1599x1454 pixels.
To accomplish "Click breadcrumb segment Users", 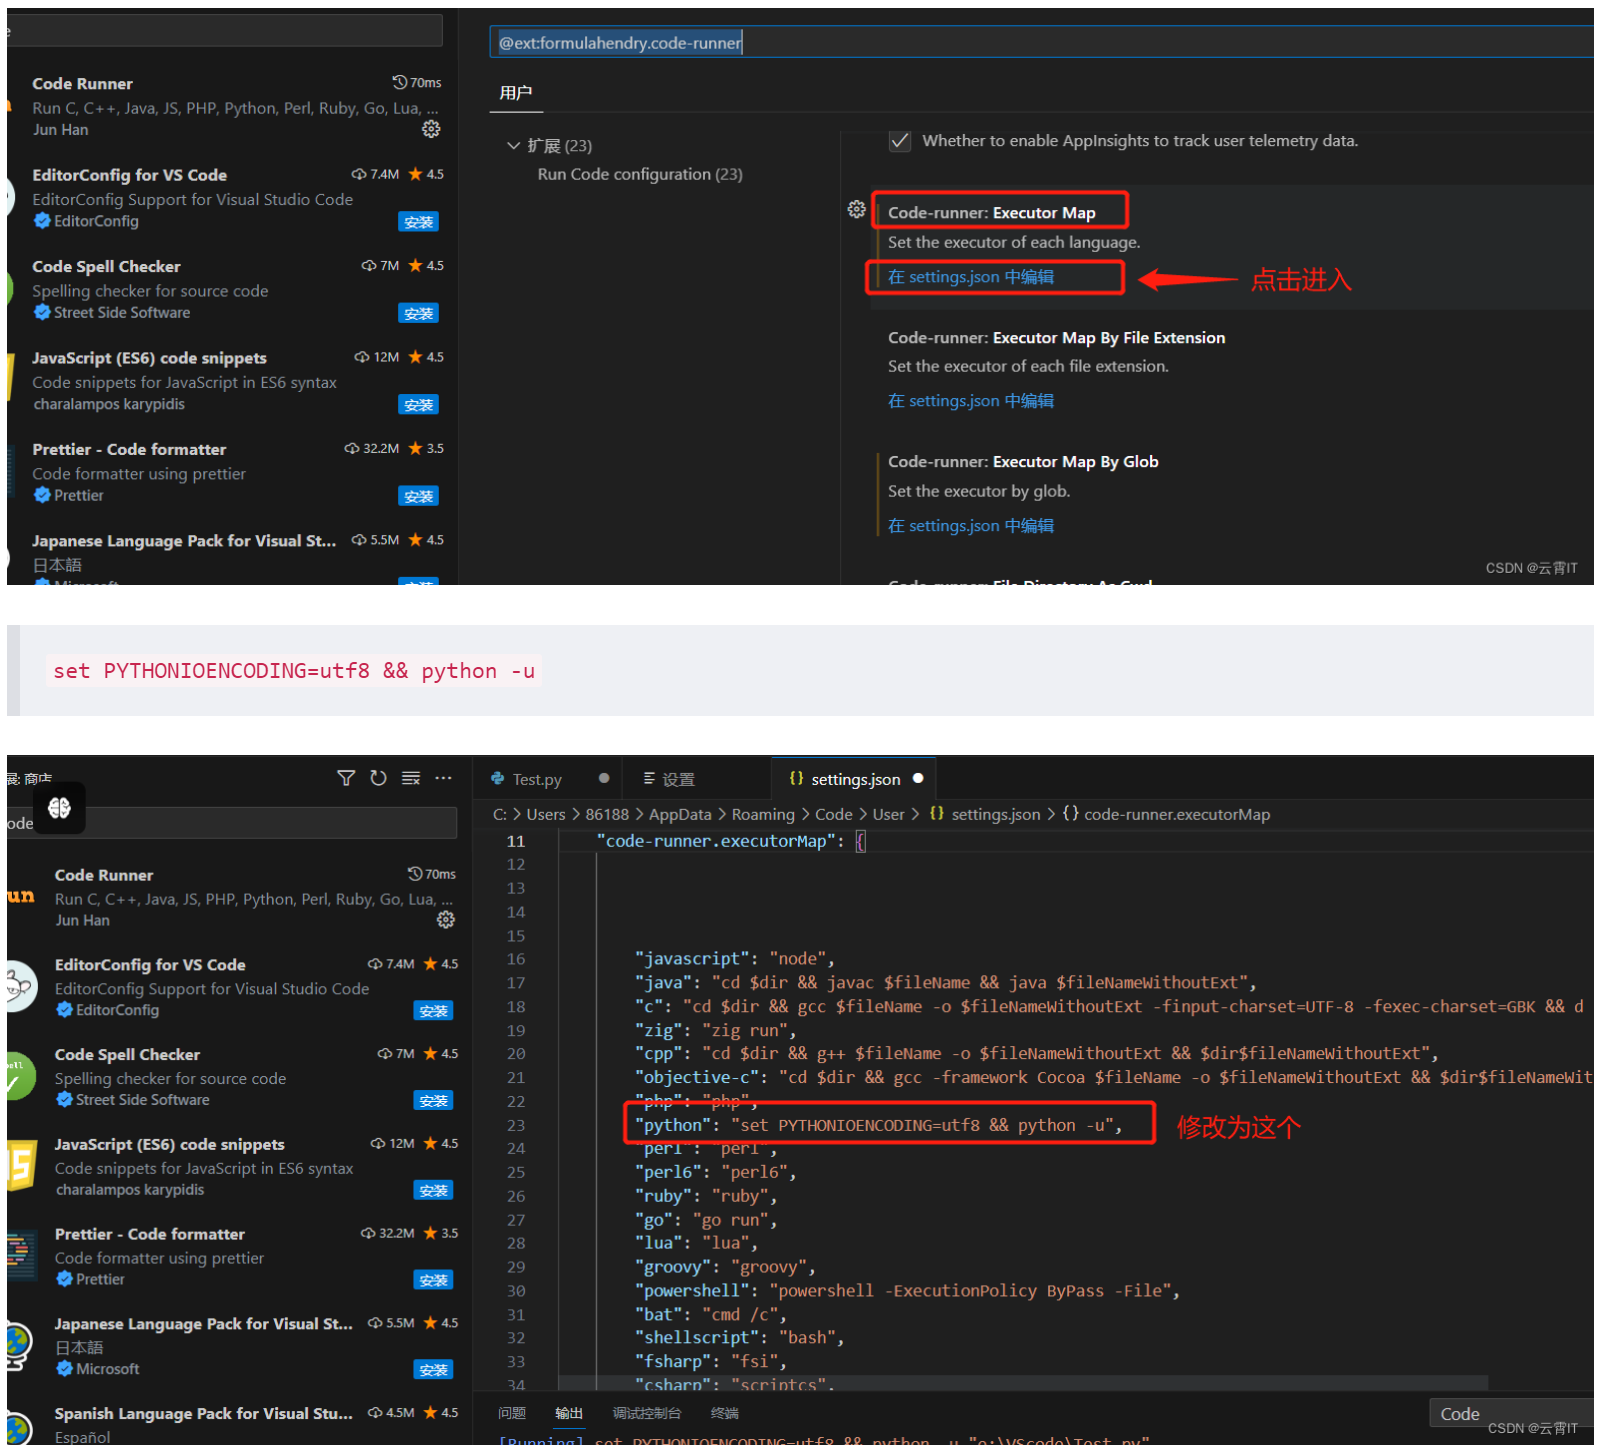I will 546,815.
